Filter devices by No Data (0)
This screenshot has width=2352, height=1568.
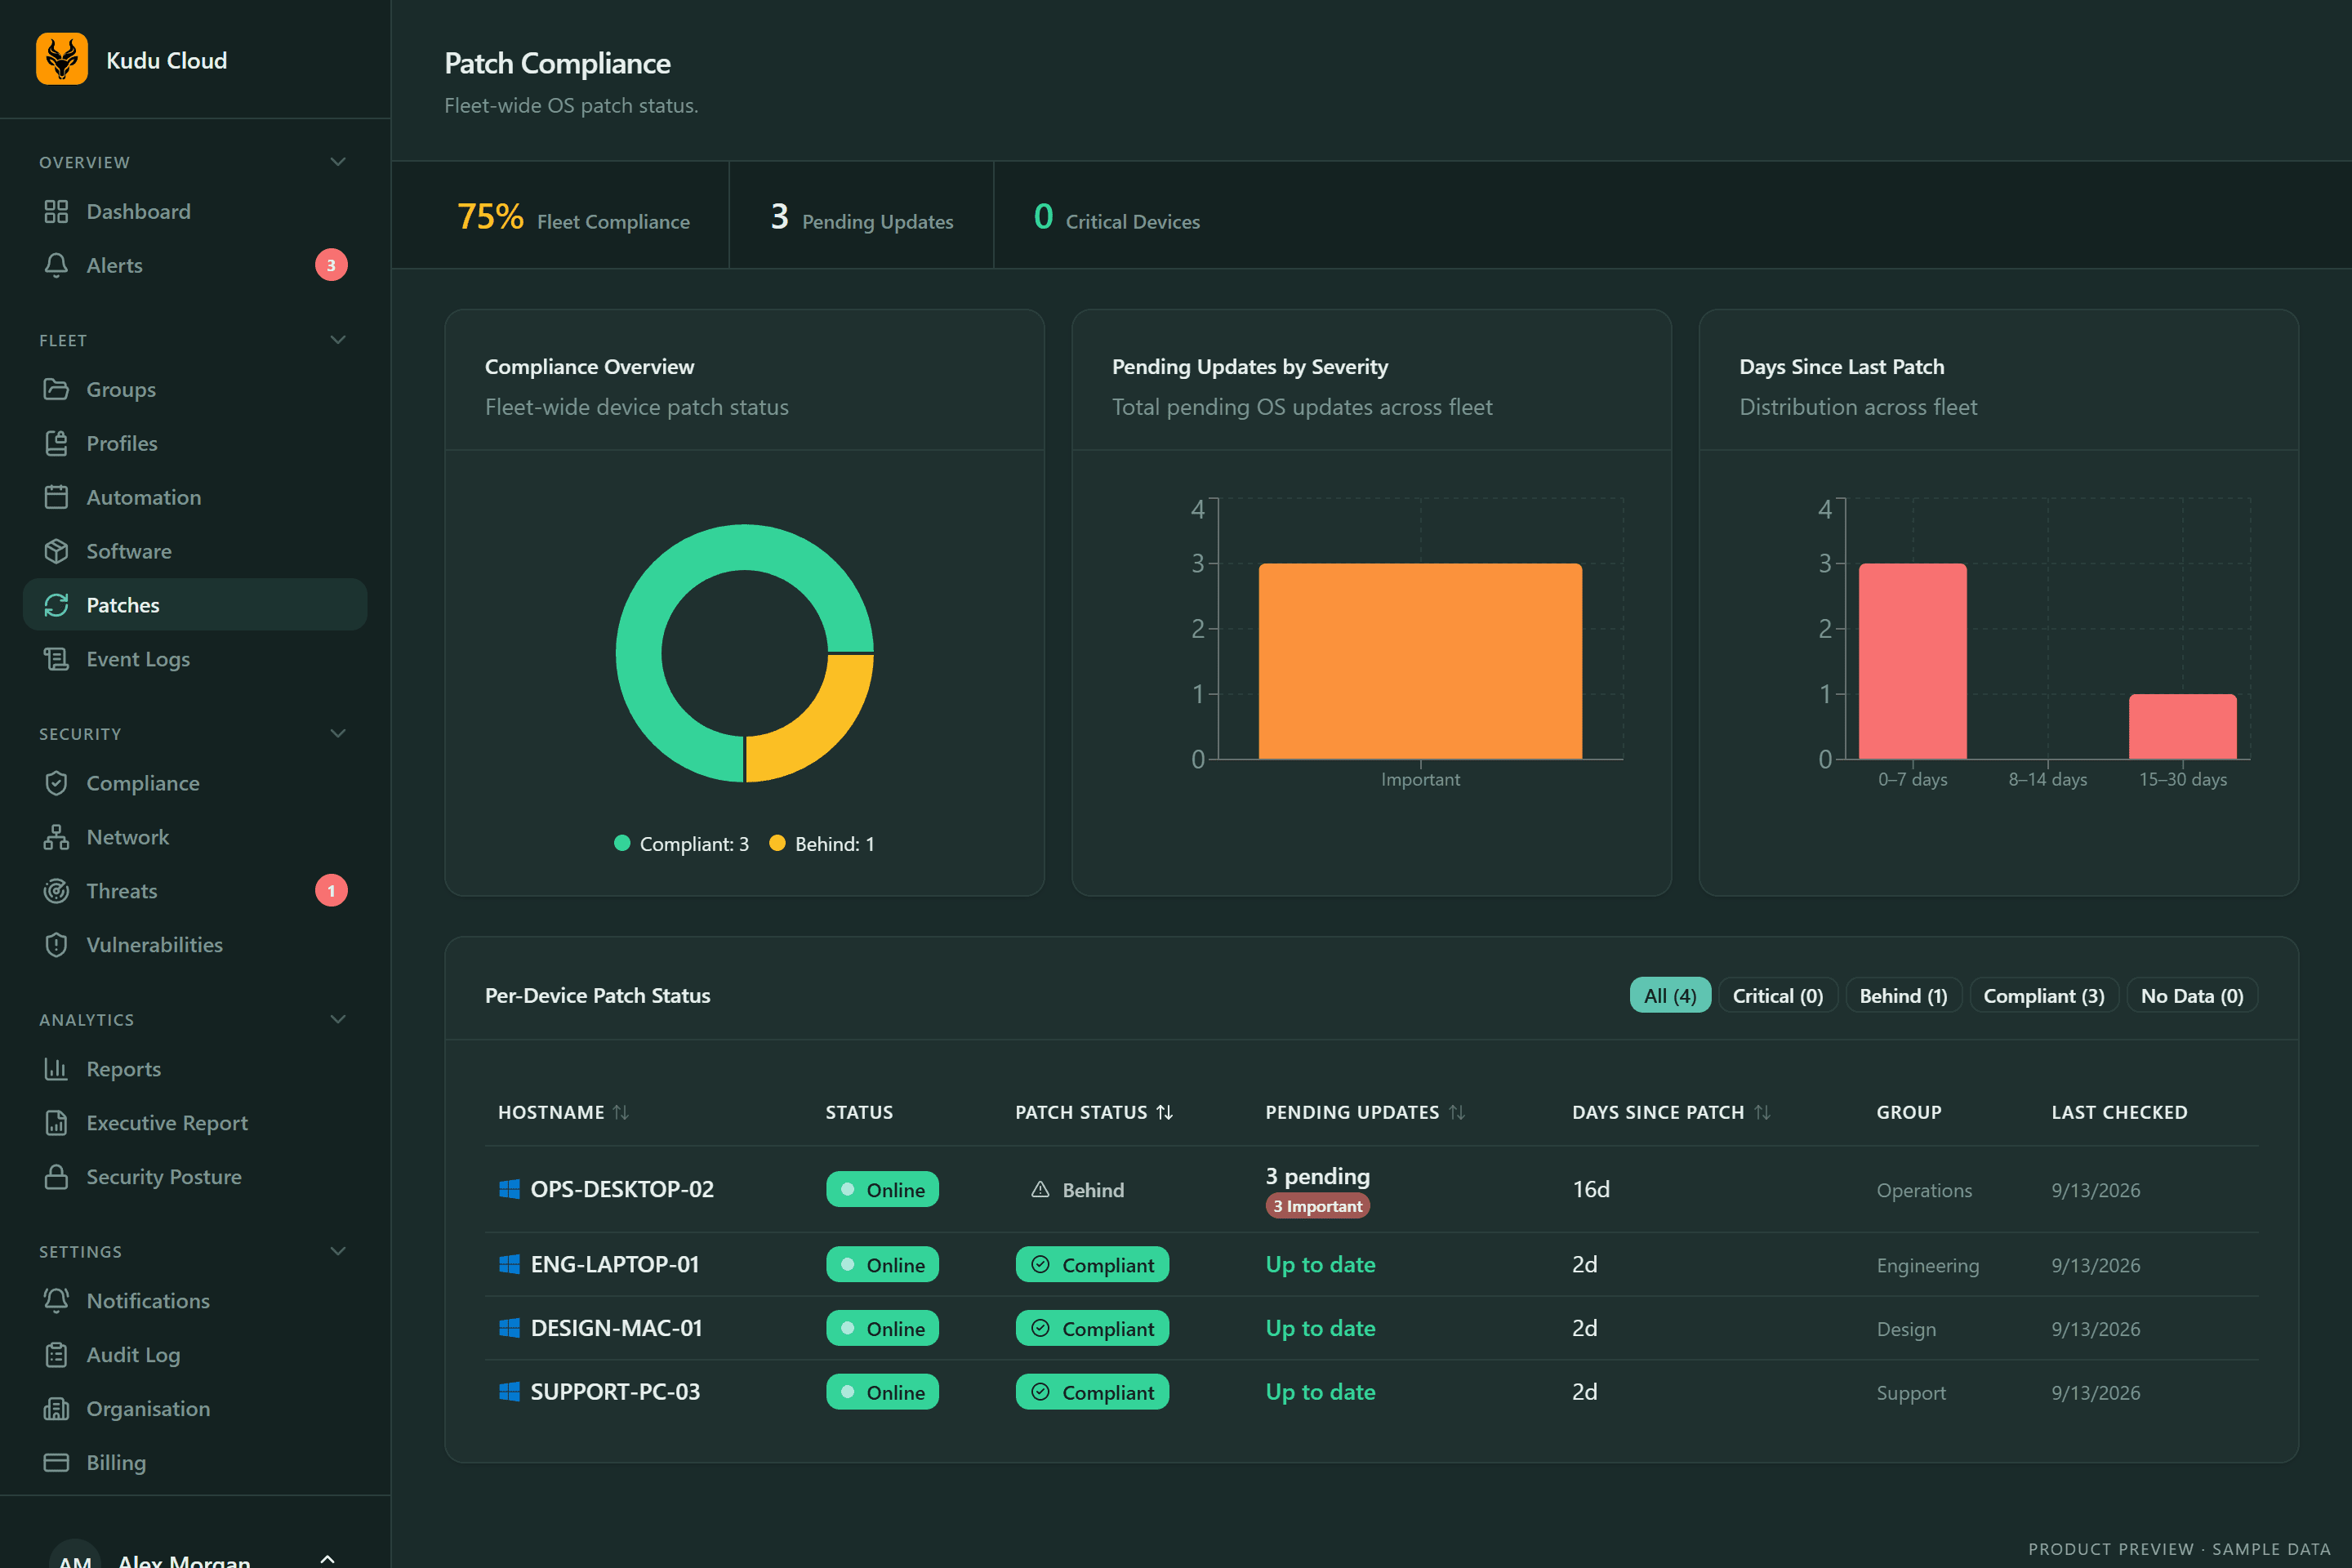(2192, 996)
